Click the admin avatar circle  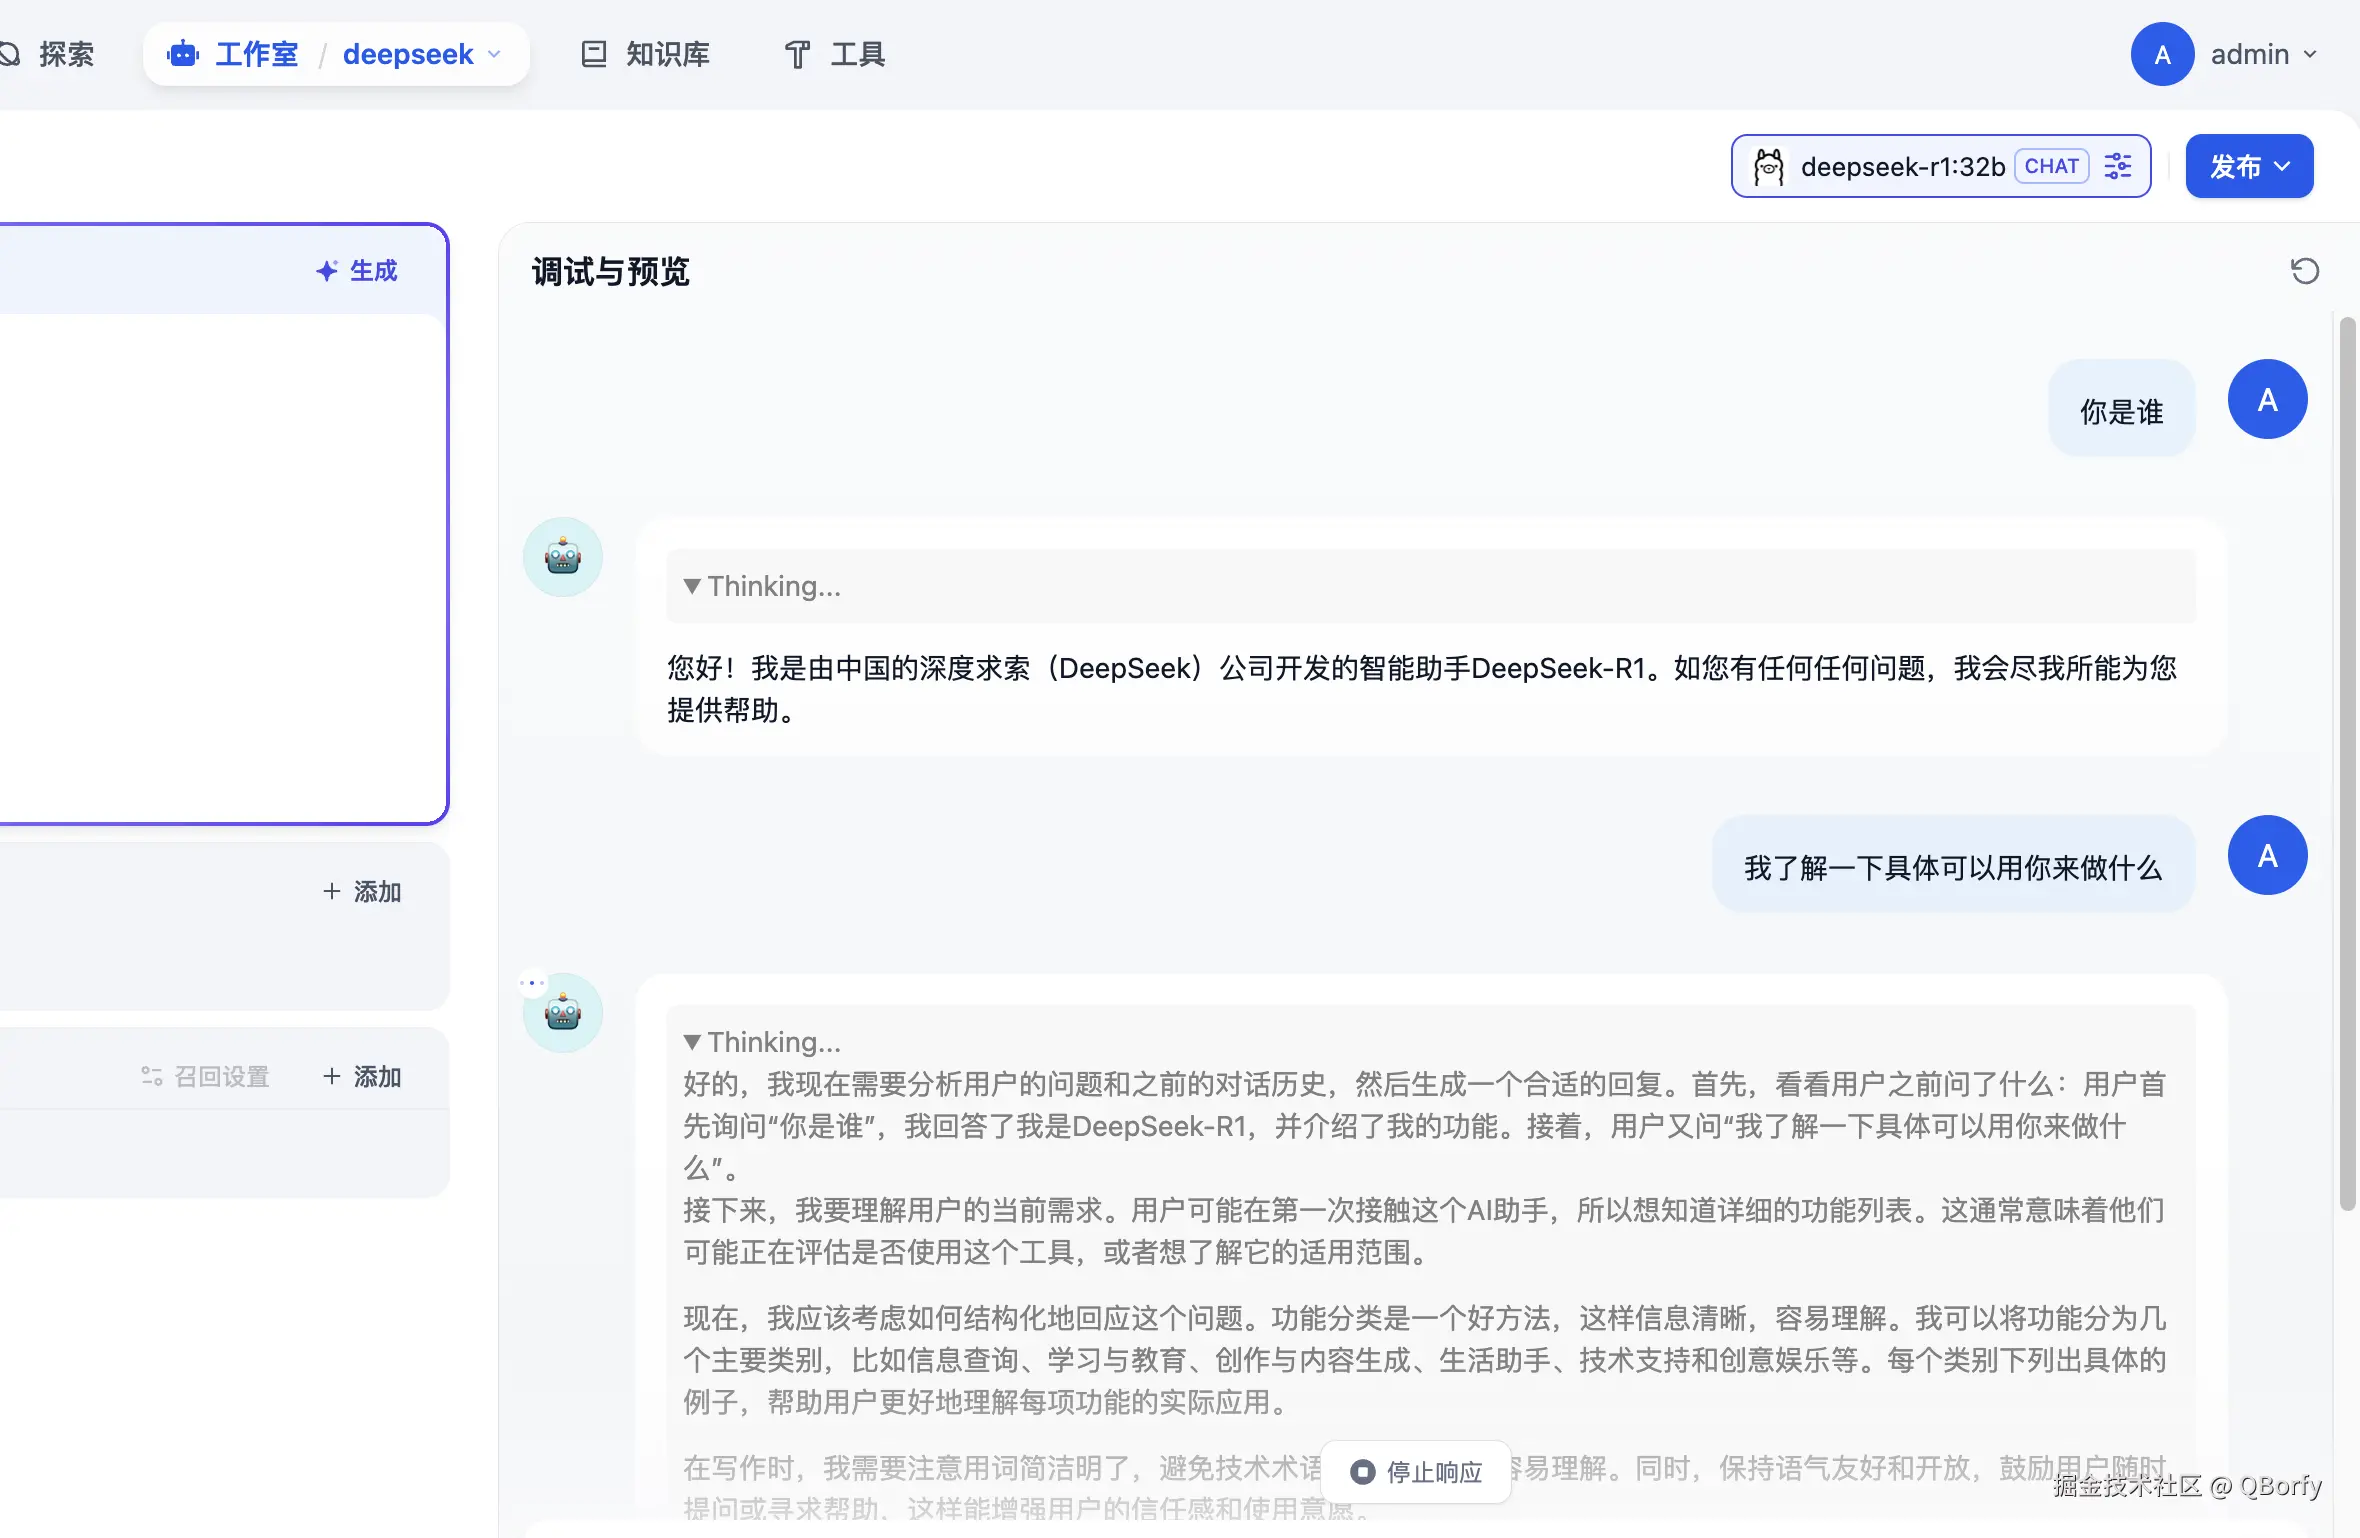click(2162, 54)
